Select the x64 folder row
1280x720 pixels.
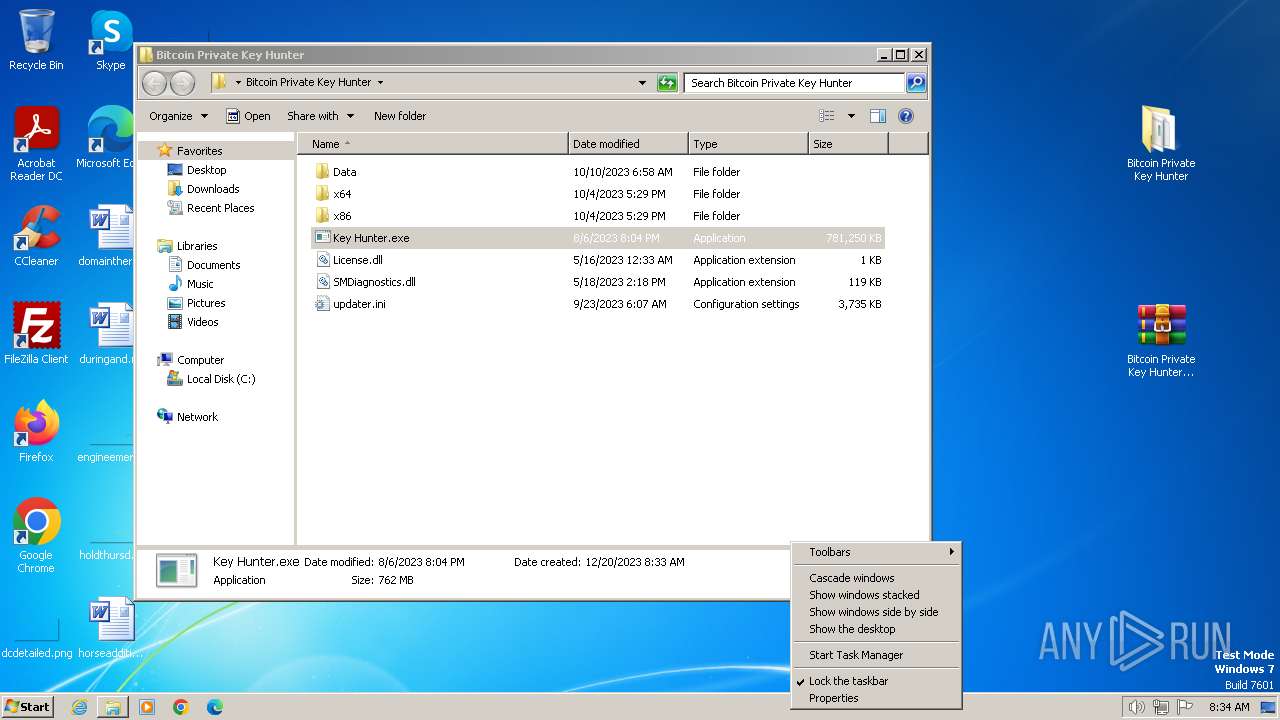[x=598, y=194]
